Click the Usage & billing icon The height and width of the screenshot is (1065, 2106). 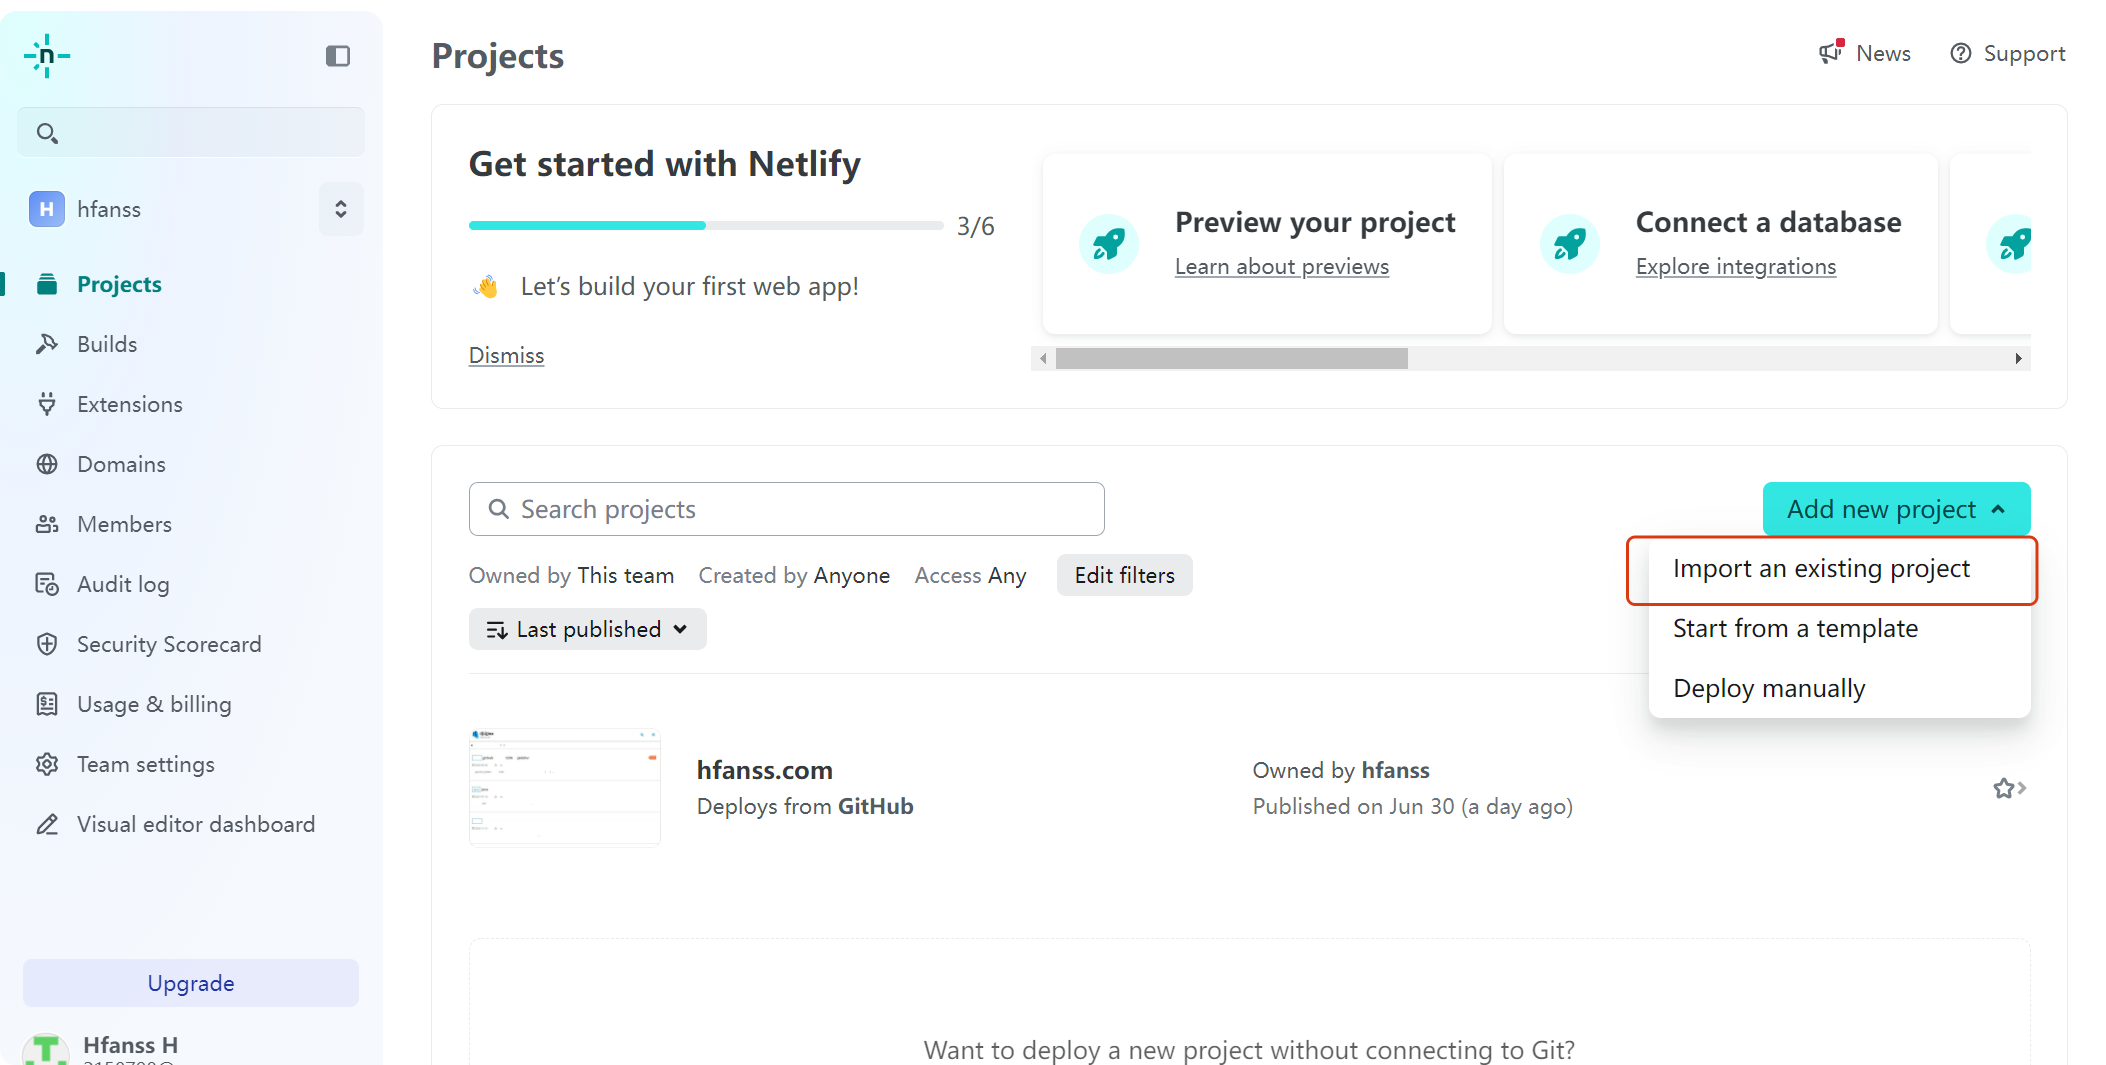click(47, 704)
